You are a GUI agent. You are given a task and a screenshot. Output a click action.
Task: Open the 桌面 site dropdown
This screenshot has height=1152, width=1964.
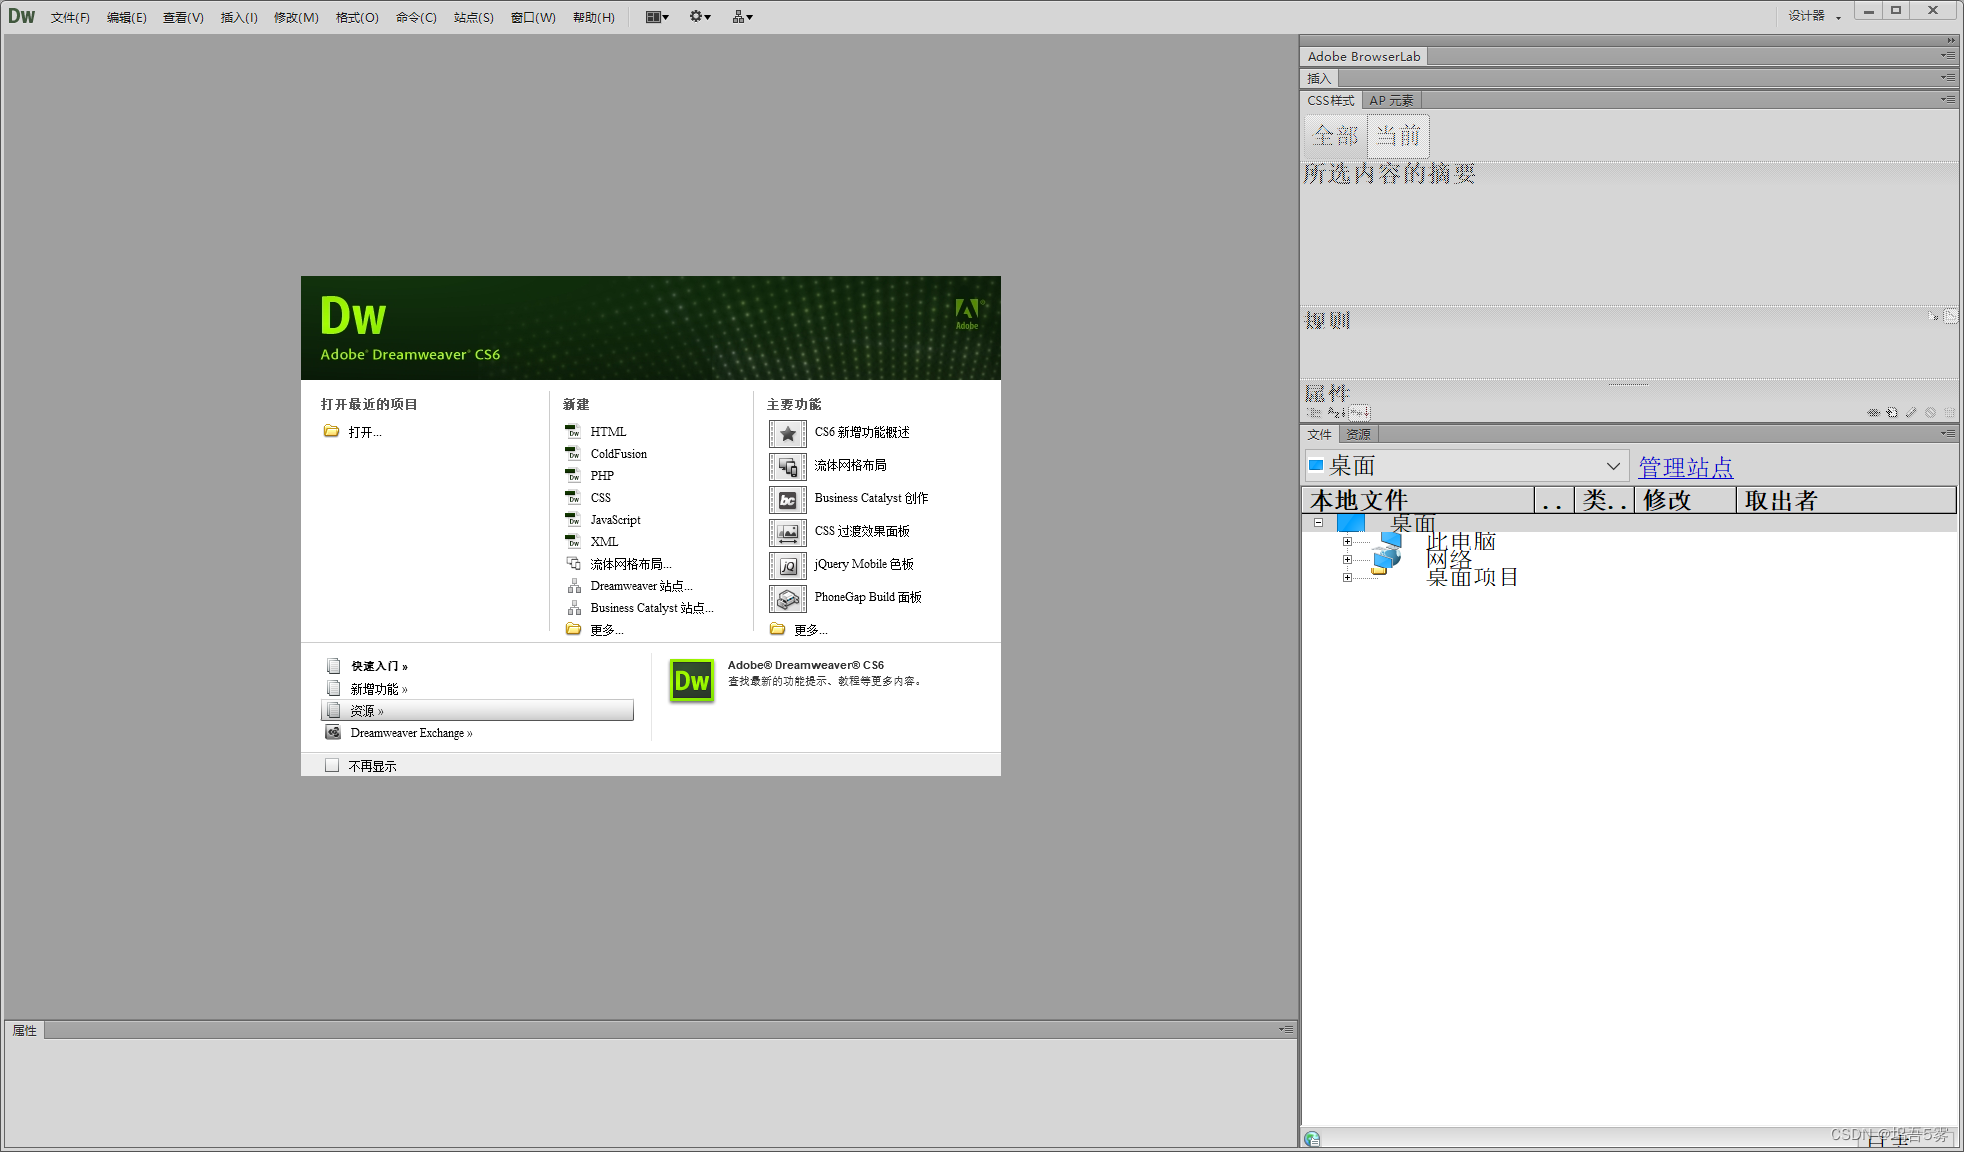pyautogui.click(x=1612, y=465)
